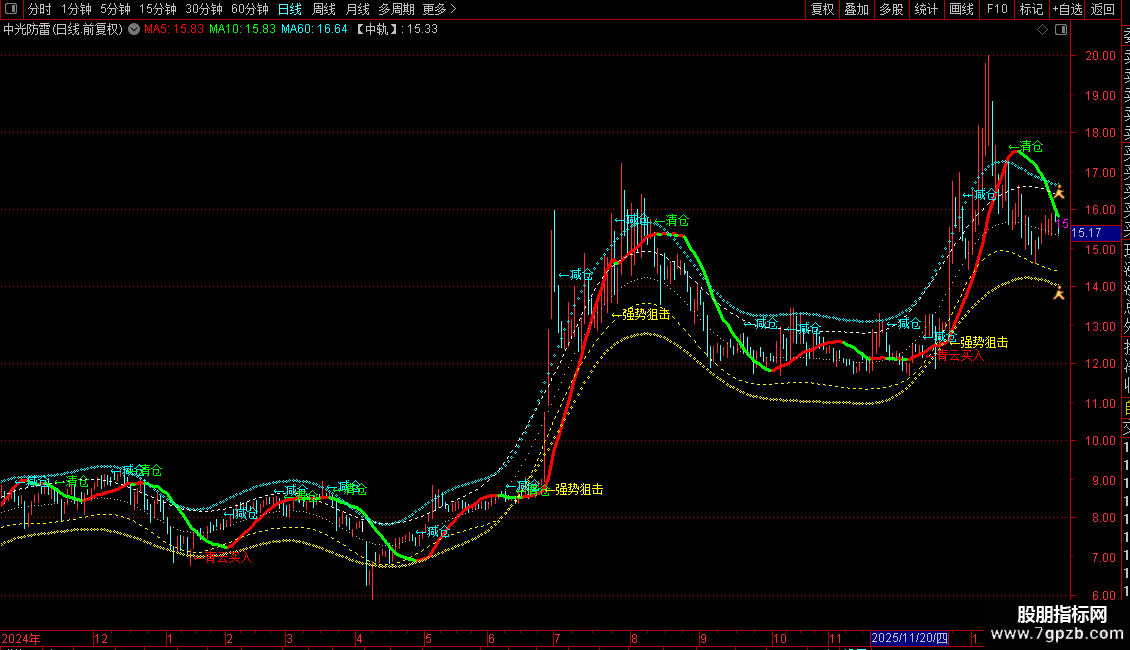1130x650 pixels.
Task: Click the chart title 中光防雷(日线.前复权)
Action: pyautogui.click(x=63, y=29)
